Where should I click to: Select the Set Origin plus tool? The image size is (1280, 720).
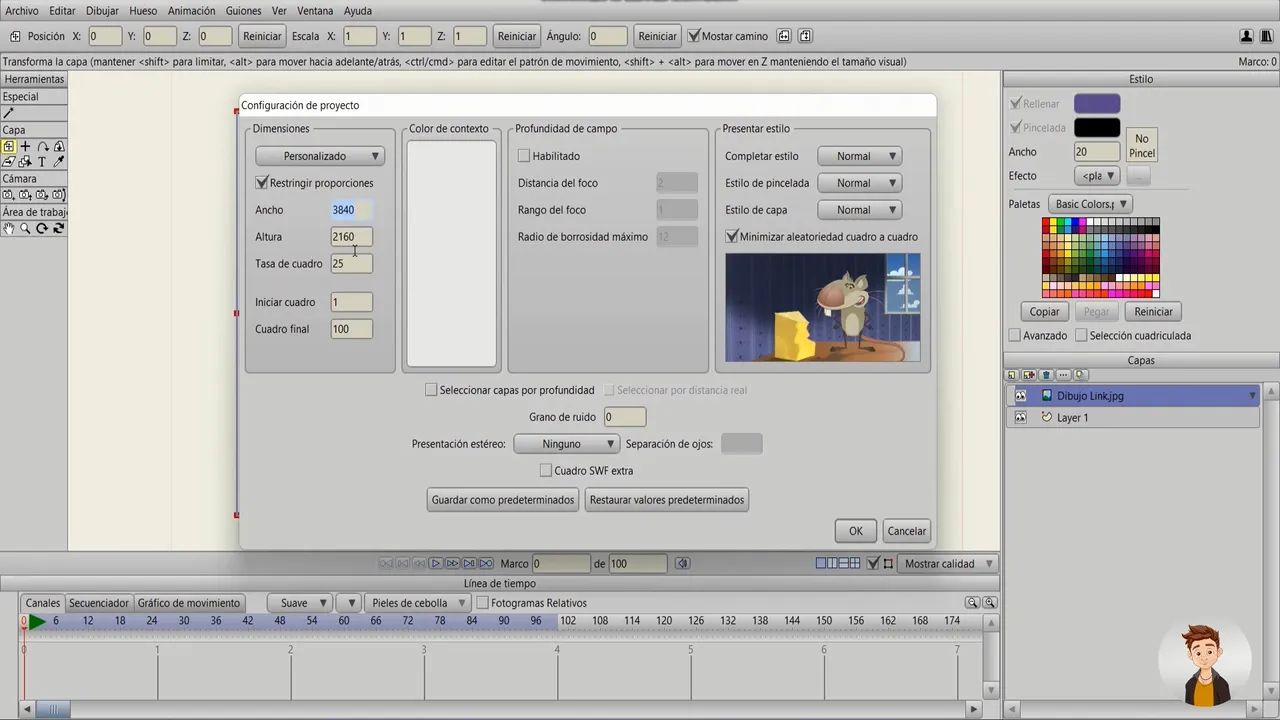click(25, 146)
